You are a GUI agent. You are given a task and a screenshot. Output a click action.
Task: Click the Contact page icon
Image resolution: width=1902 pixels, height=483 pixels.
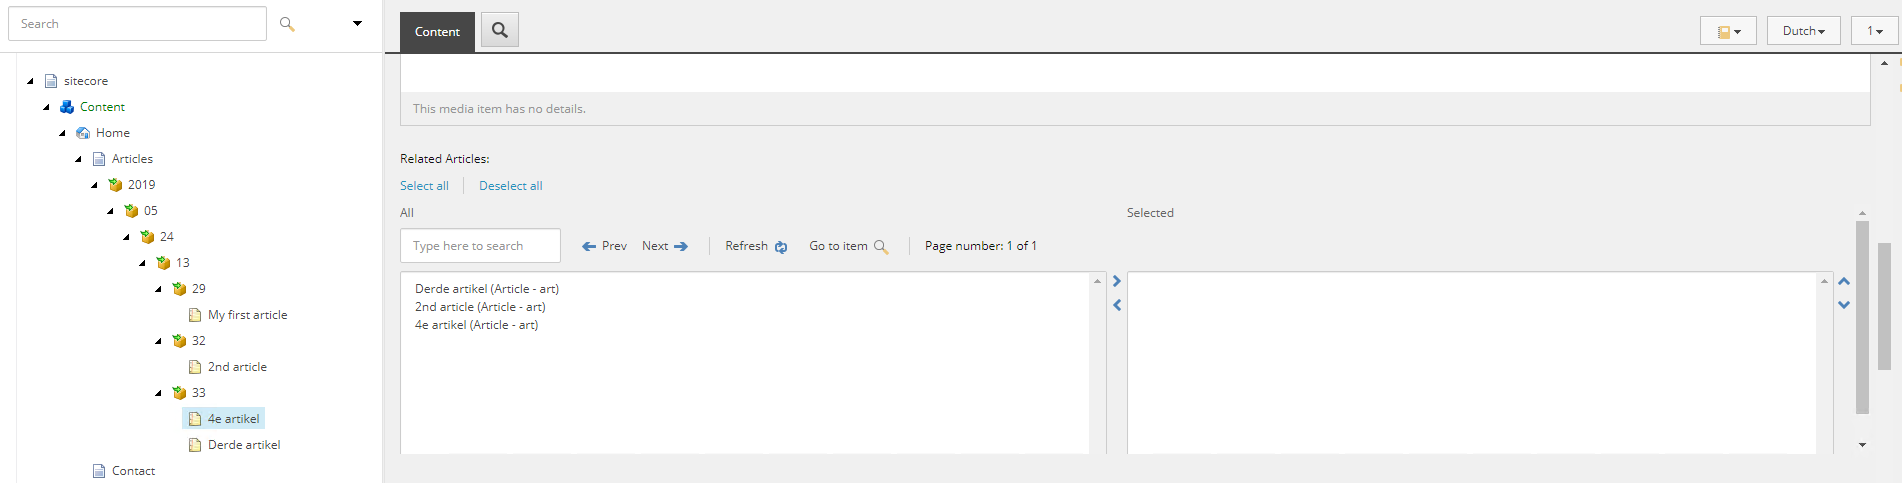click(x=99, y=471)
